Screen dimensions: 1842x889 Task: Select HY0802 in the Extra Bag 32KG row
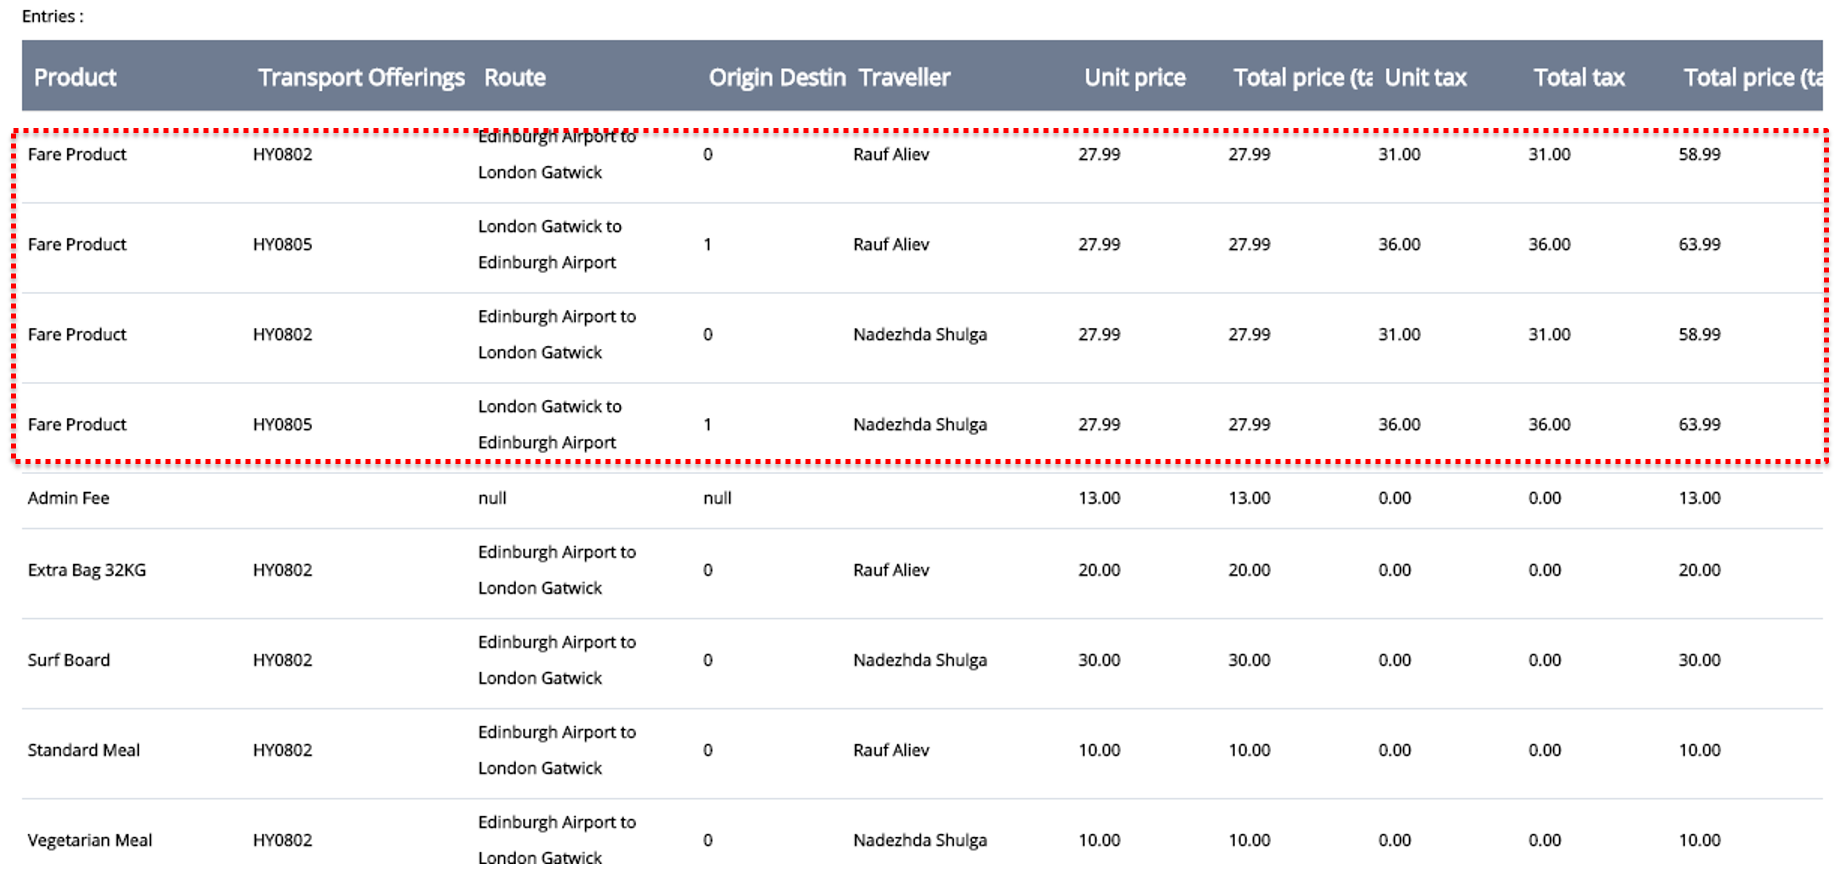point(282,570)
